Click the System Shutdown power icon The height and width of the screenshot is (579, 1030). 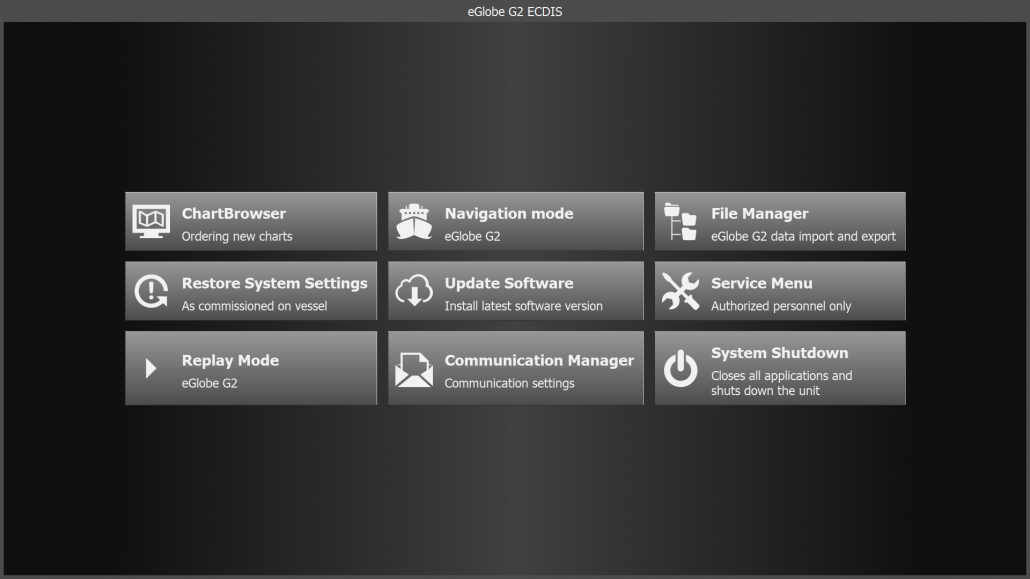coord(681,368)
